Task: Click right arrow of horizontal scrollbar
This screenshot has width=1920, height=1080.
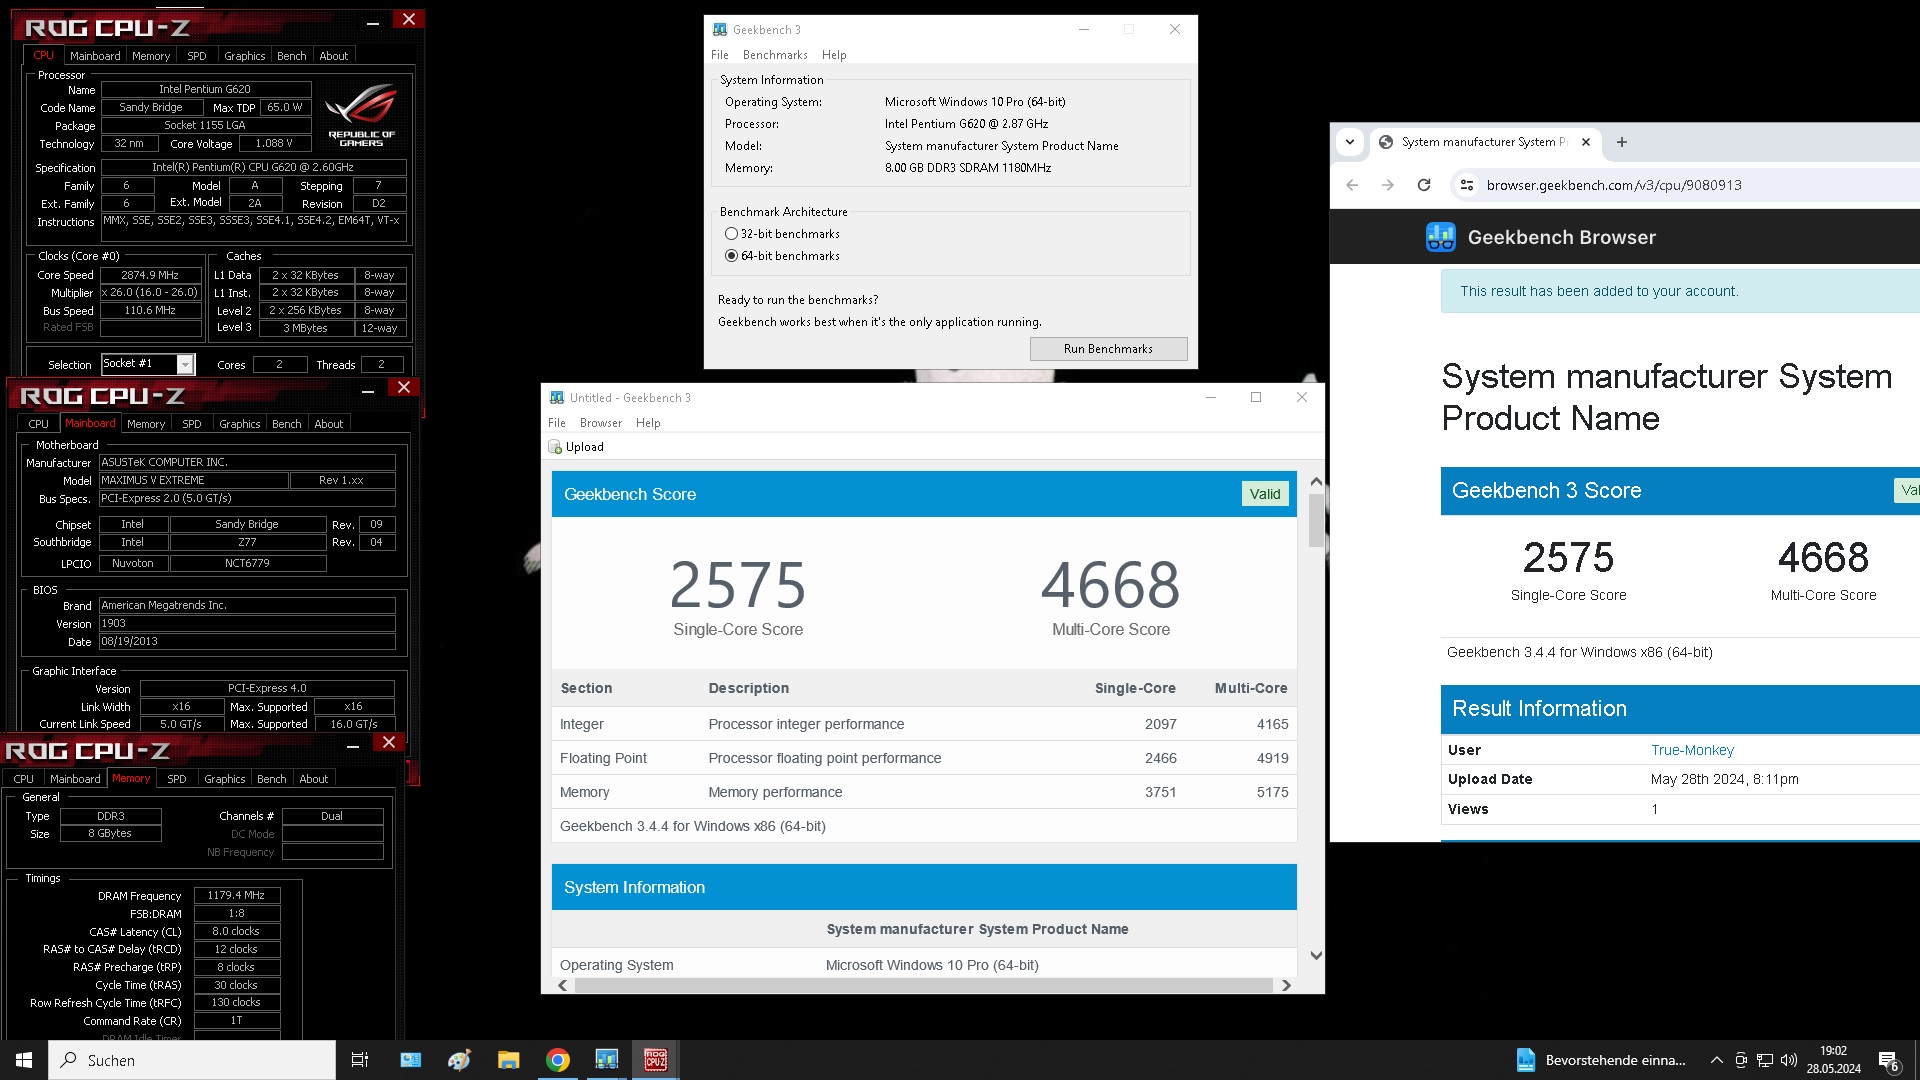Action: tap(1286, 985)
